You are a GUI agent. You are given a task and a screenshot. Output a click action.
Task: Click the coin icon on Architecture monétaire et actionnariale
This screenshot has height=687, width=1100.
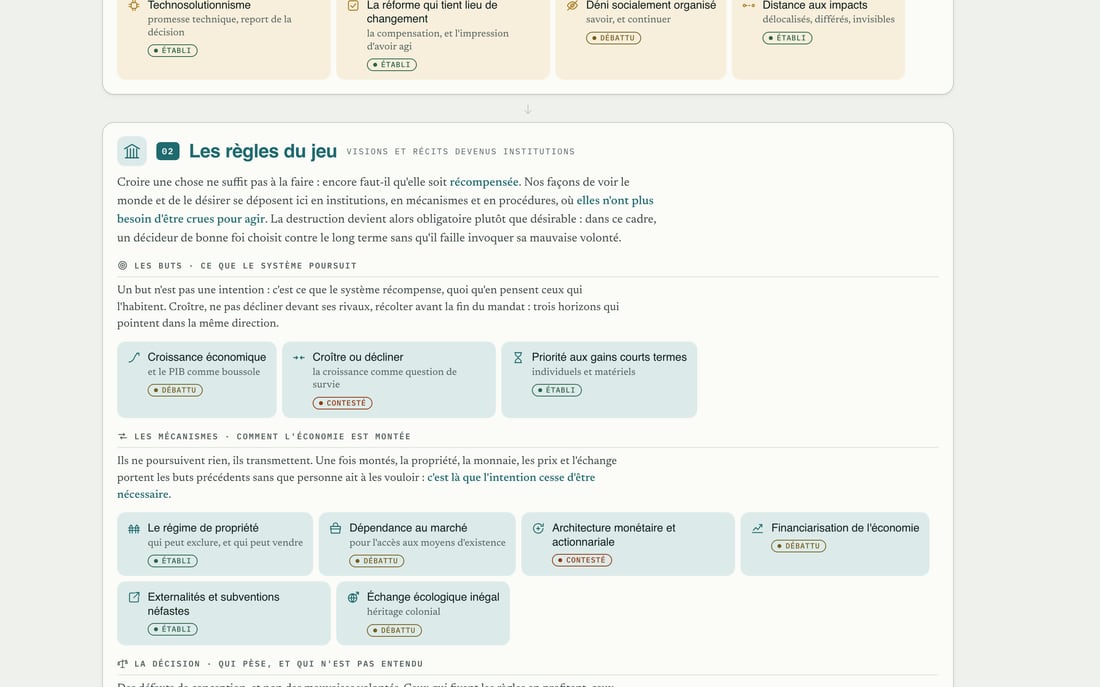tap(538, 528)
